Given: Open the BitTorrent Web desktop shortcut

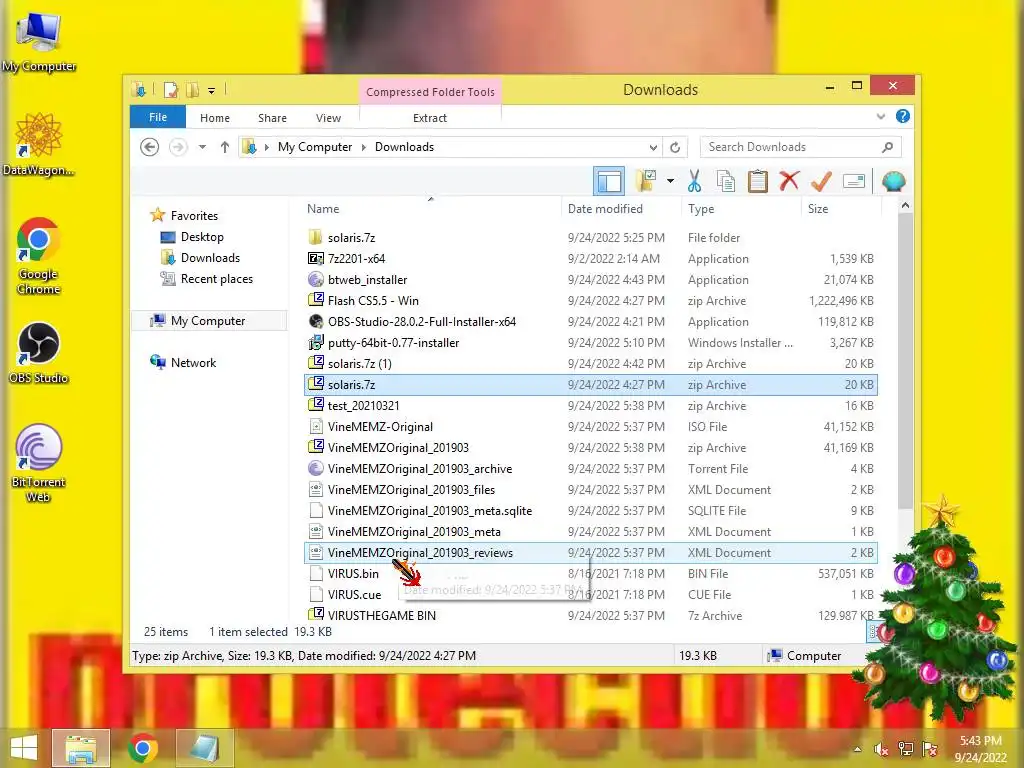Looking at the screenshot, I should [38, 463].
